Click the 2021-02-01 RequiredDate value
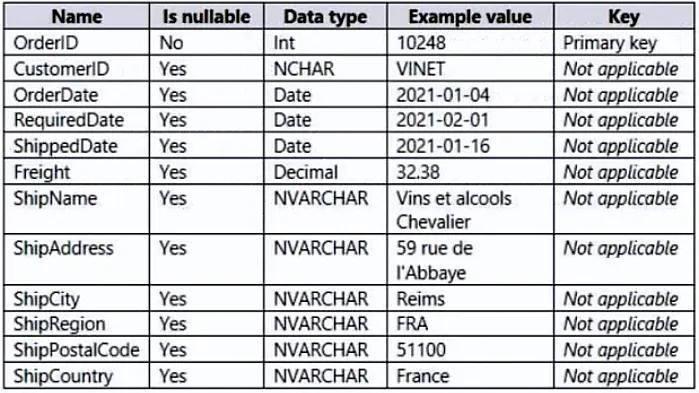The width and height of the screenshot is (699, 393). pyautogui.click(x=443, y=120)
